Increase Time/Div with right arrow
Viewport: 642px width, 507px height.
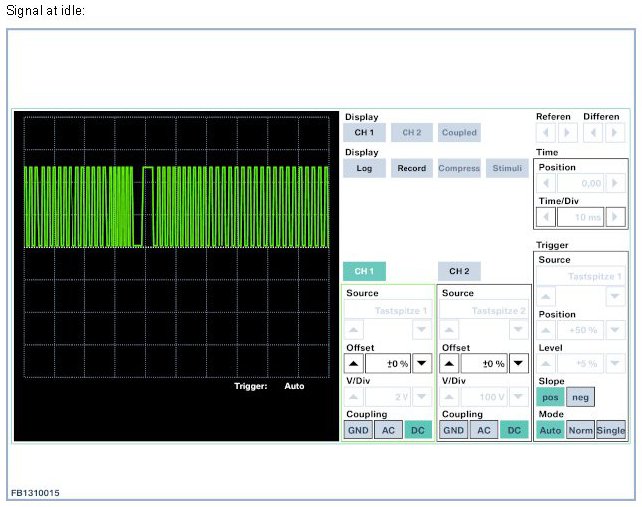[x=615, y=217]
